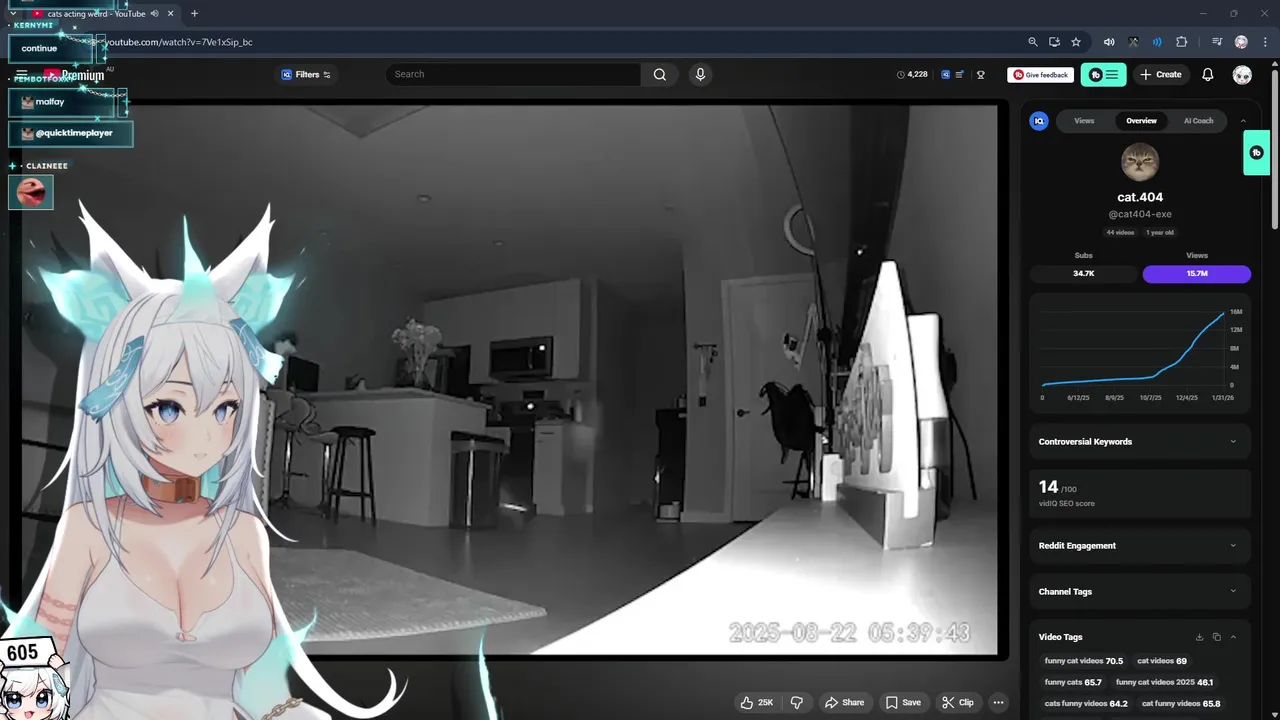Save the video to a playlist
This screenshot has height=720, width=1280.
pyautogui.click(x=903, y=703)
